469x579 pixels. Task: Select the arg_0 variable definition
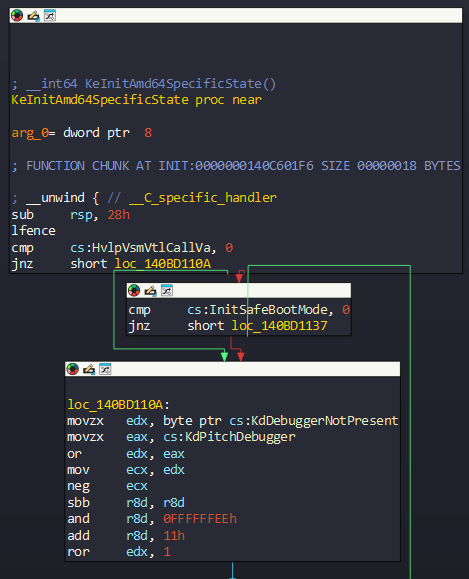click(30, 133)
